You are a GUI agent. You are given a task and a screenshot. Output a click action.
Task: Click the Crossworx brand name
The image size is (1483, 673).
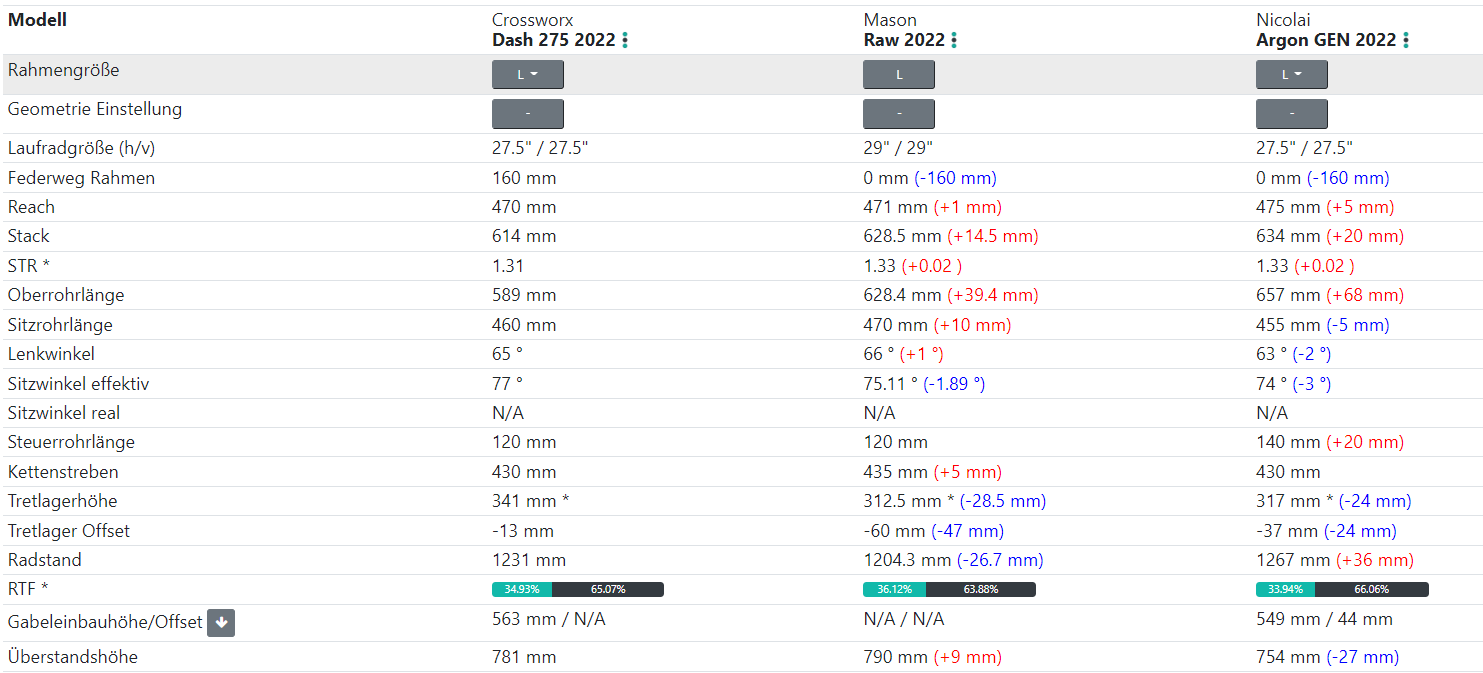click(x=532, y=20)
